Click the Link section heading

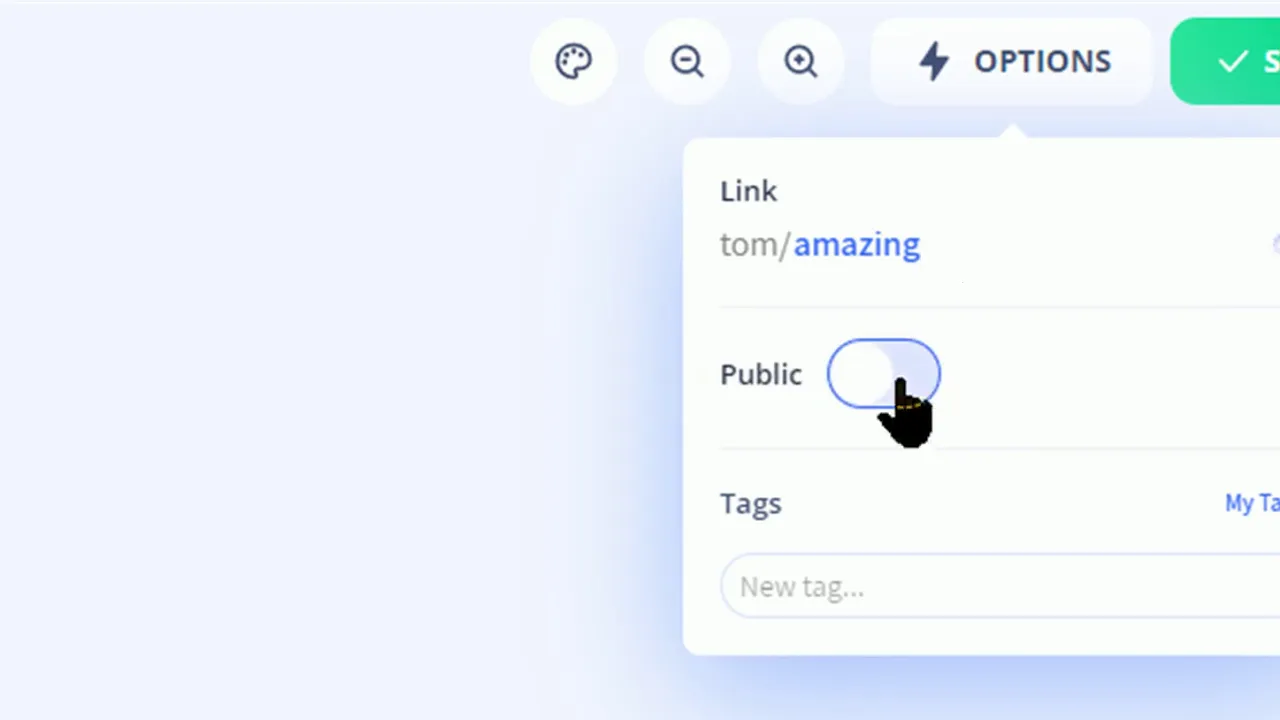pos(748,191)
